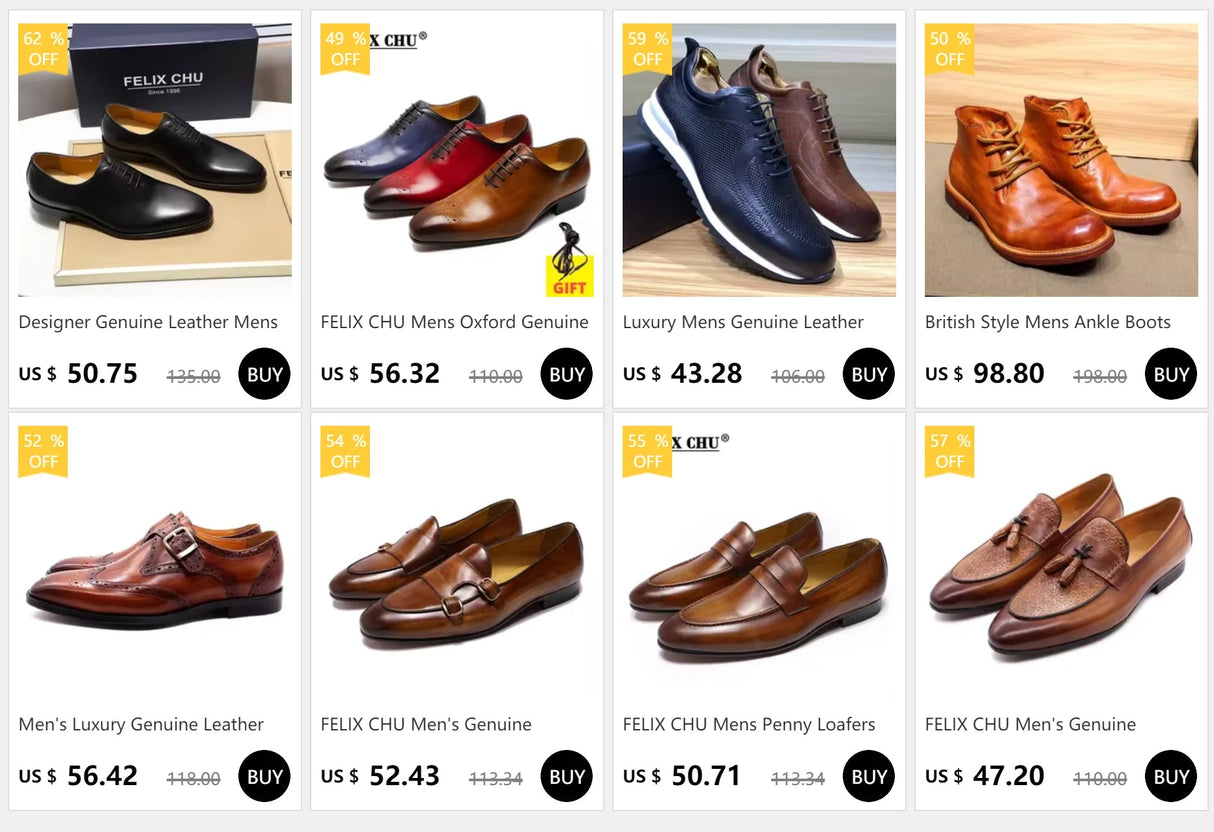
Task: Open the British Style Mens Ankle Boots listing
Action: click(1050, 322)
